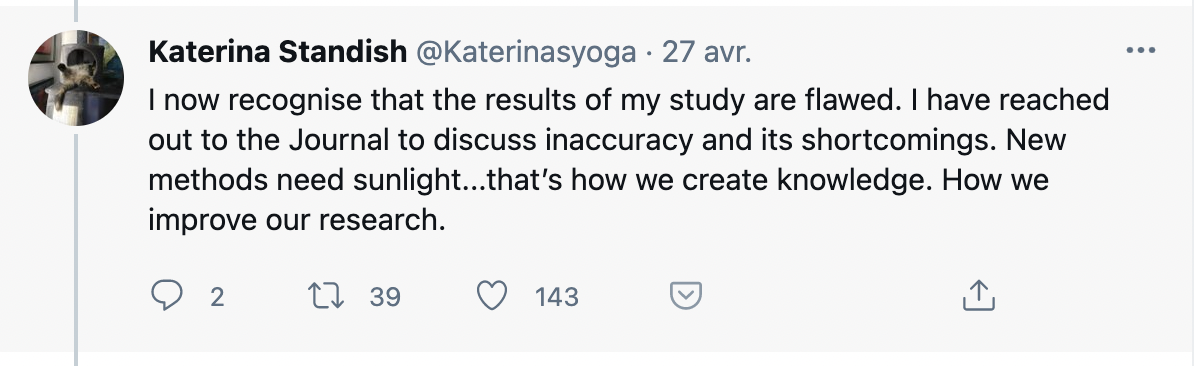Open the reply speech bubble icon
This screenshot has height=366, width=1194.
click(x=166, y=295)
